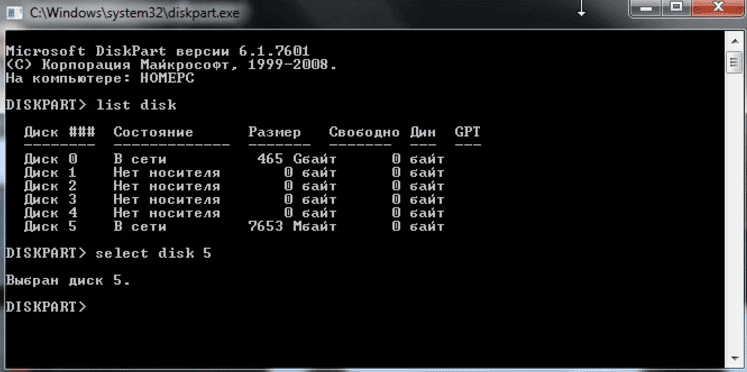
Task: Click the 'Корпорация Майкрософт, 1999-2008' line
Action: [x=172, y=64]
